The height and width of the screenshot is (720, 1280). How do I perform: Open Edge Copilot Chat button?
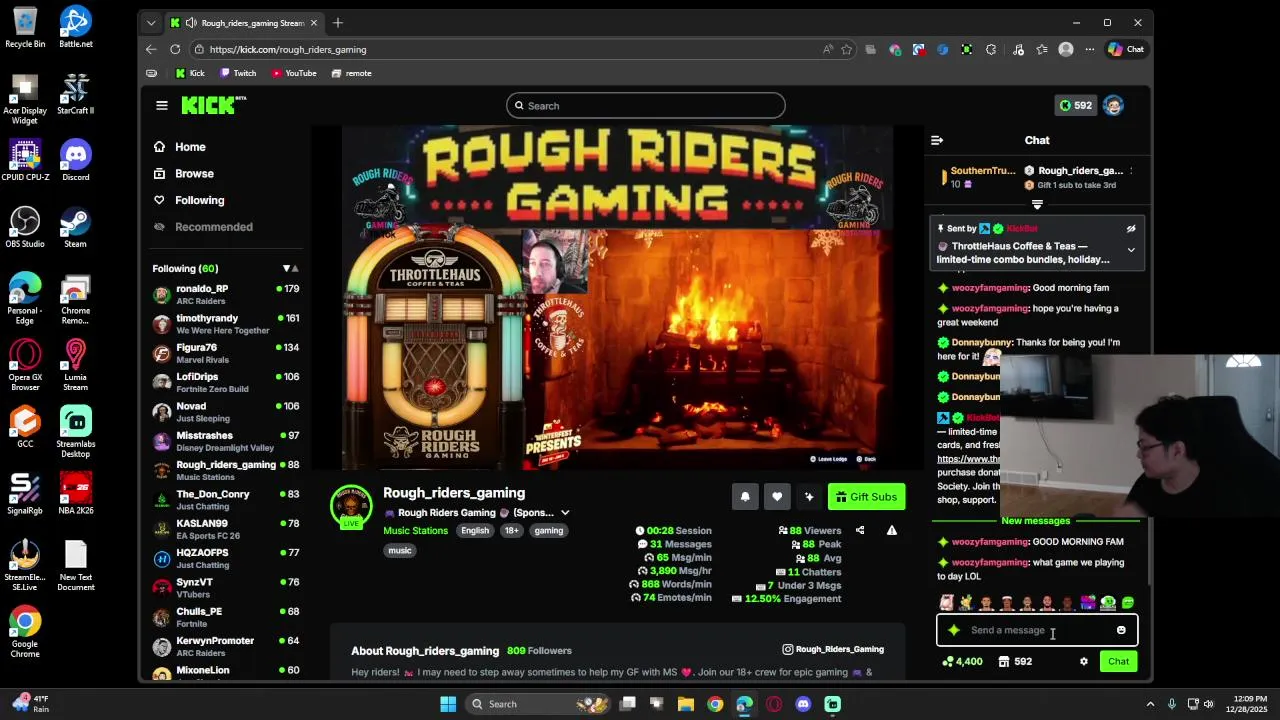click(1126, 49)
